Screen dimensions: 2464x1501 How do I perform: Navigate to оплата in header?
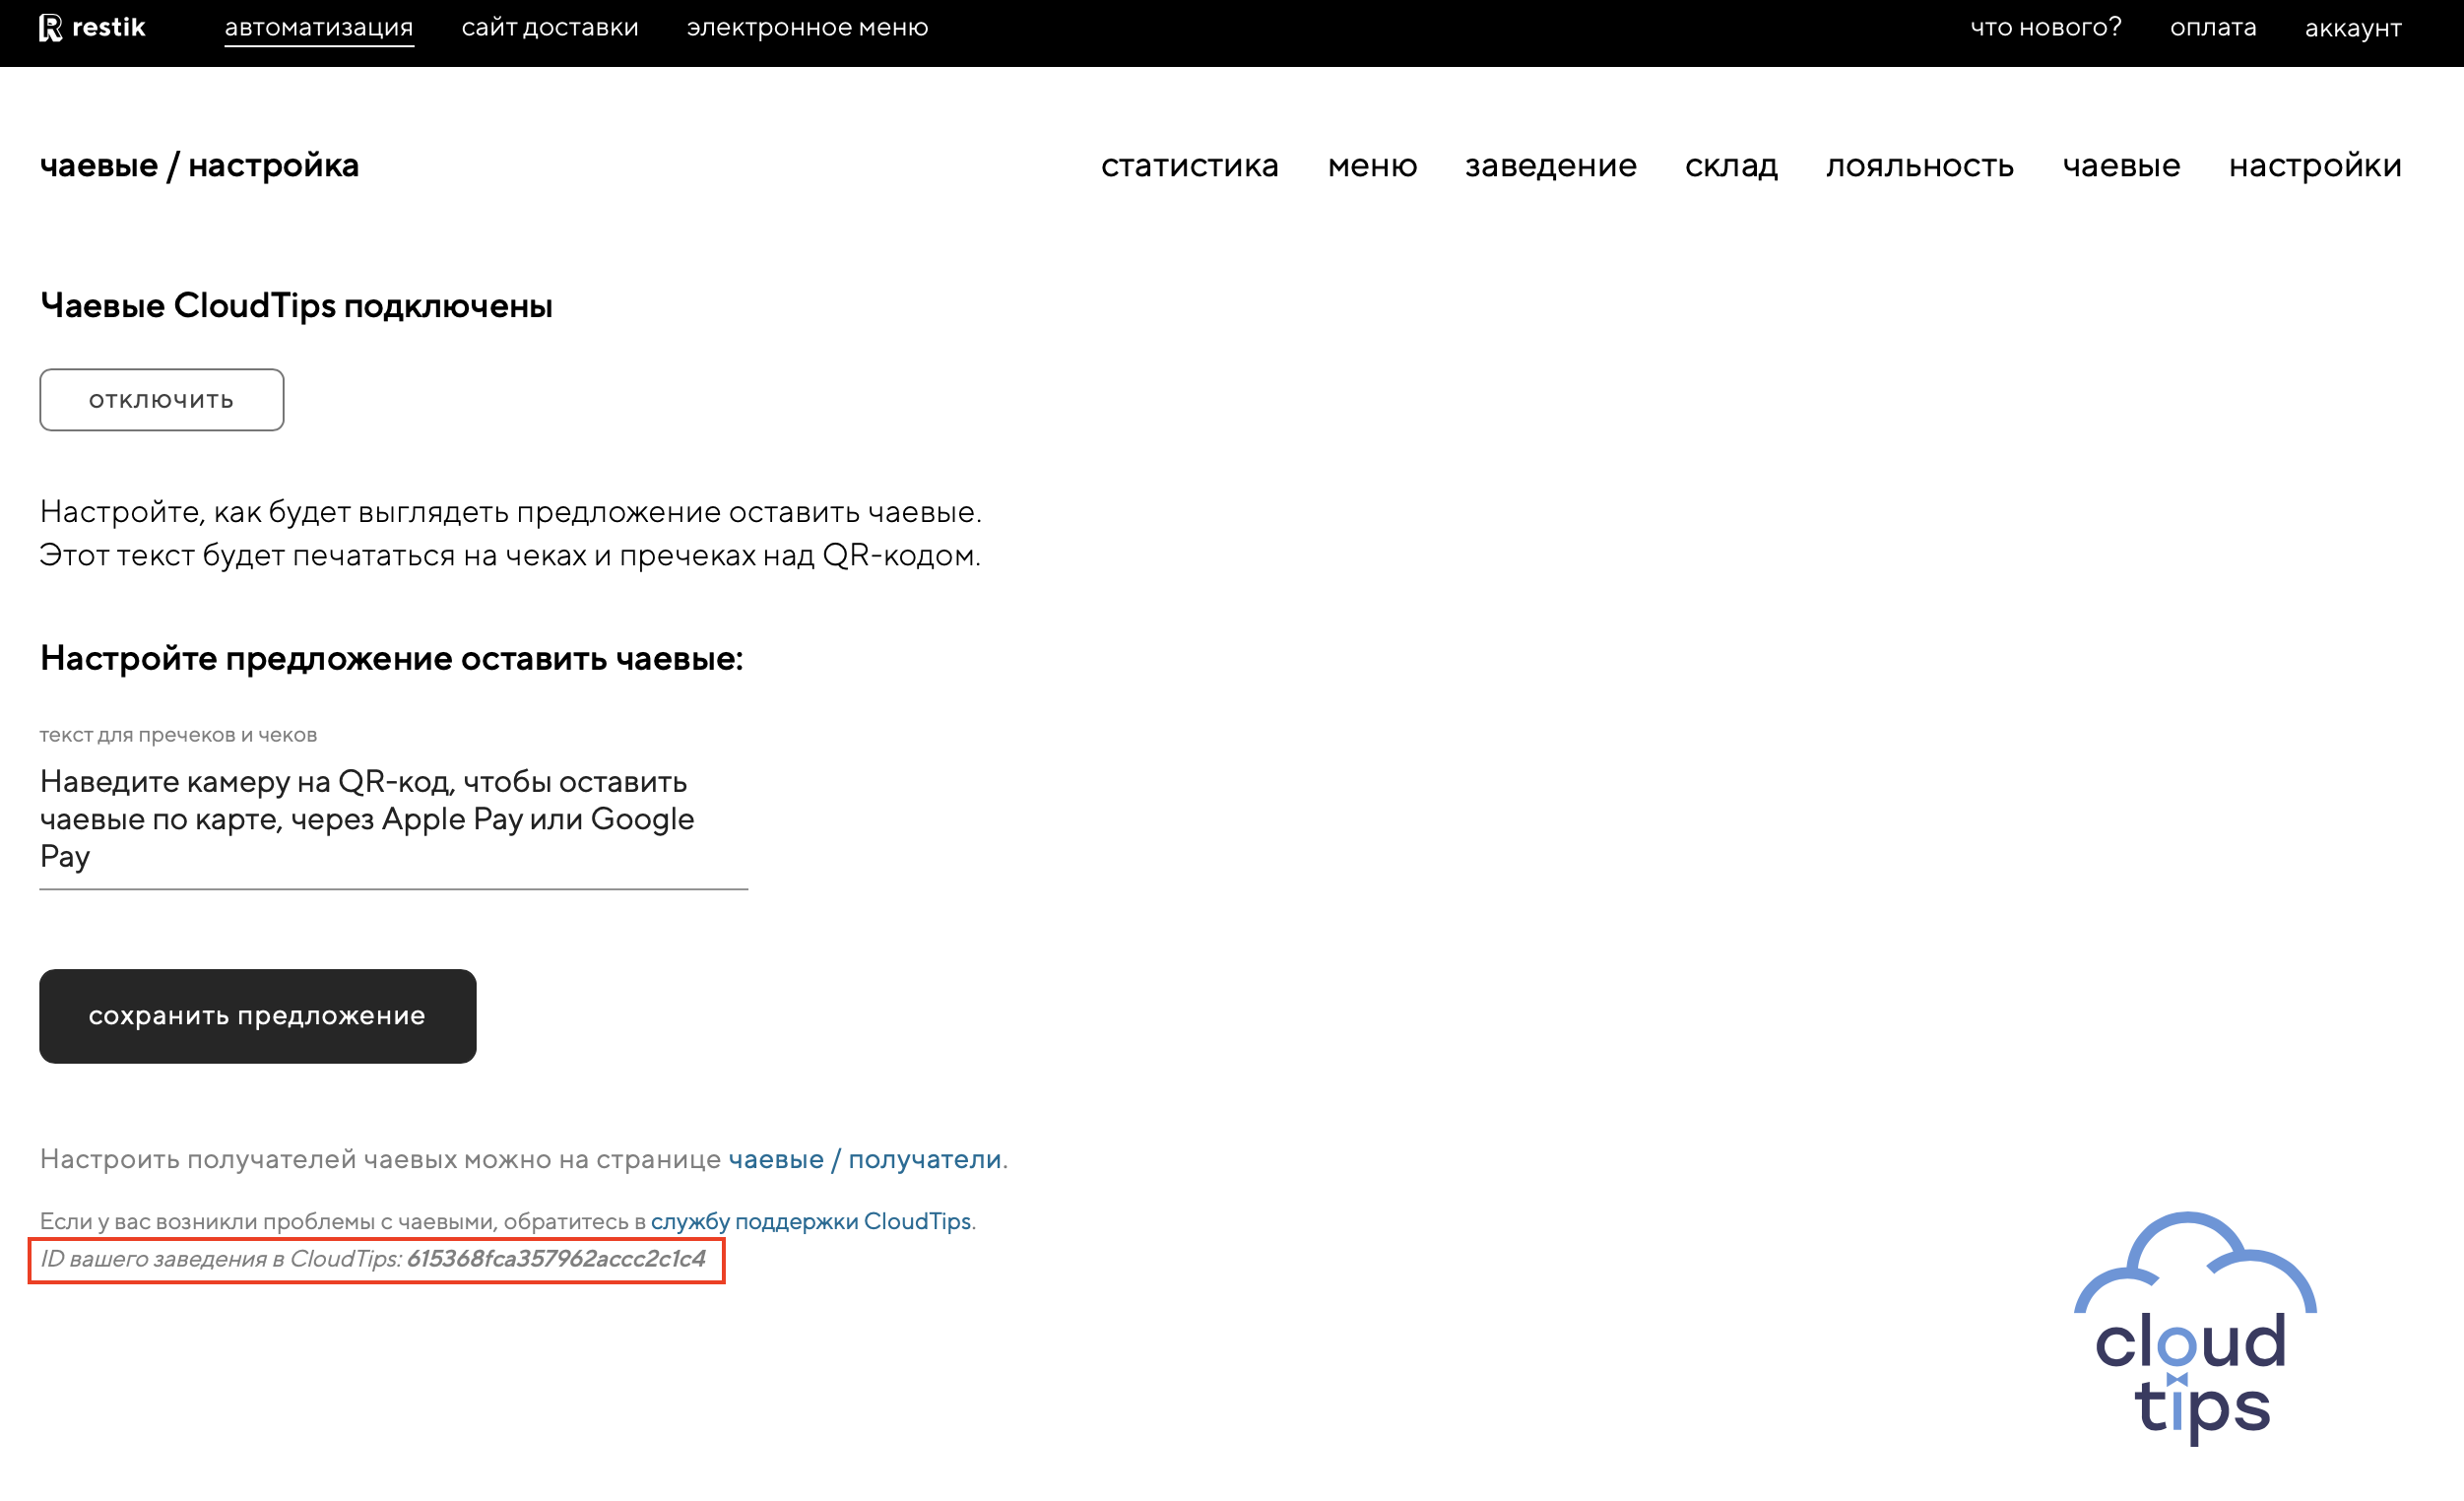point(2213,28)
